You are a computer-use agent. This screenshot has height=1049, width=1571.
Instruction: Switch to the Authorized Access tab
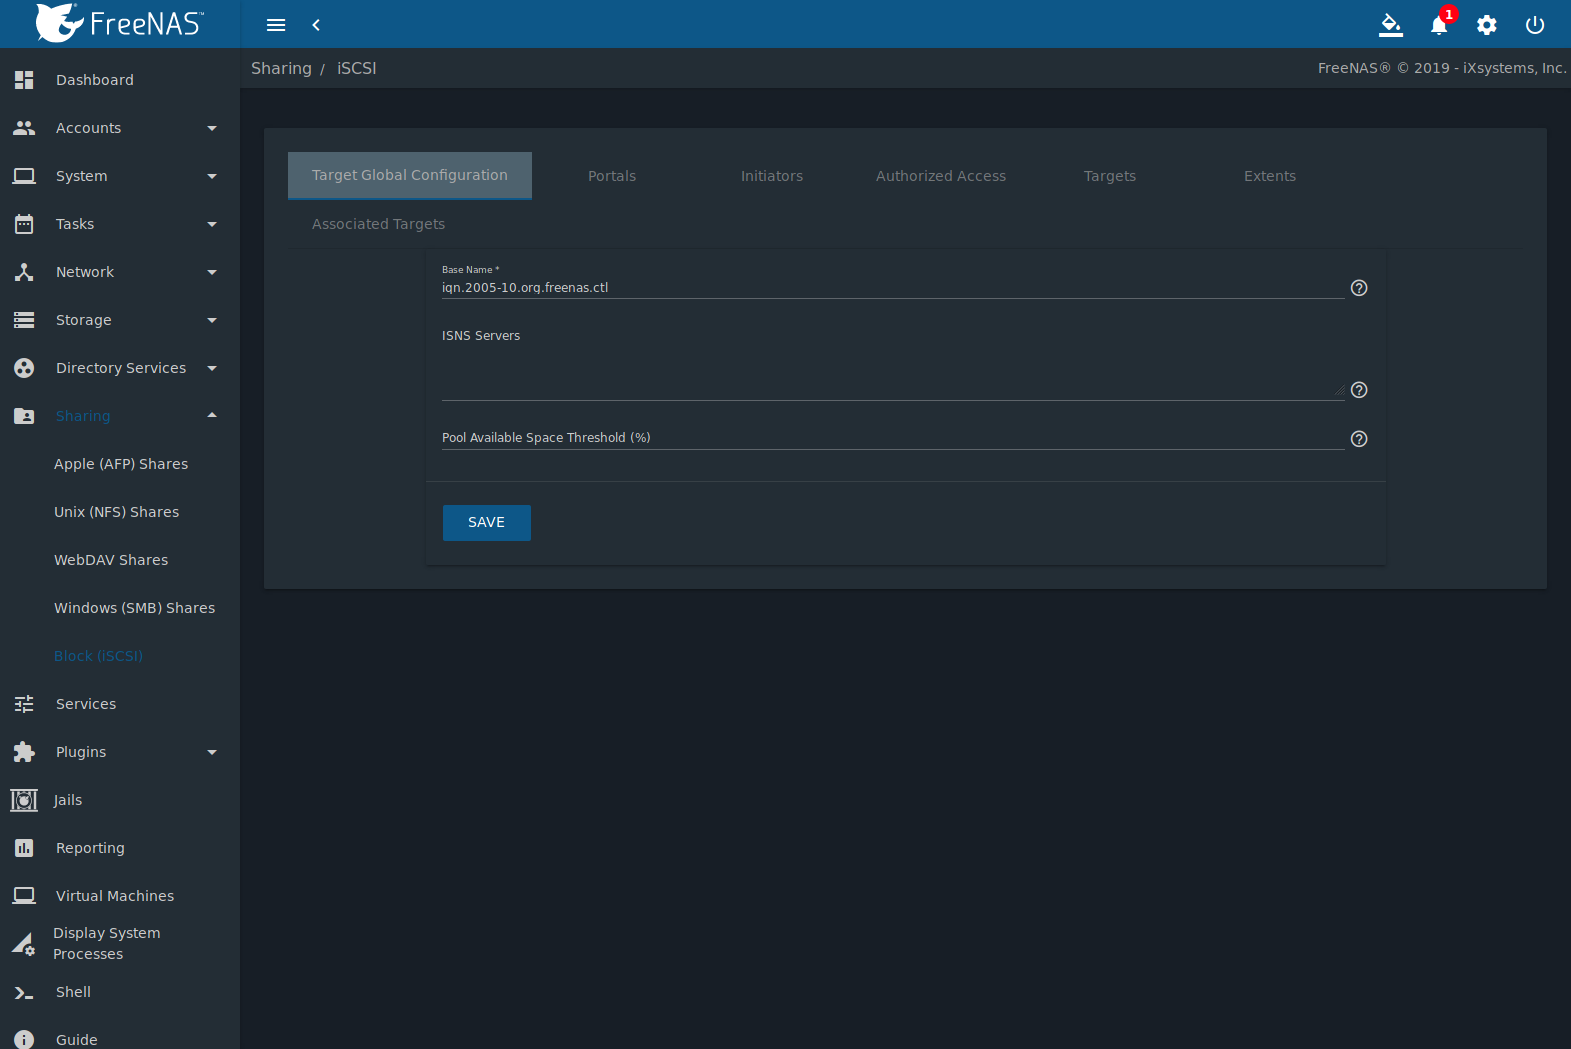[941, 176]
